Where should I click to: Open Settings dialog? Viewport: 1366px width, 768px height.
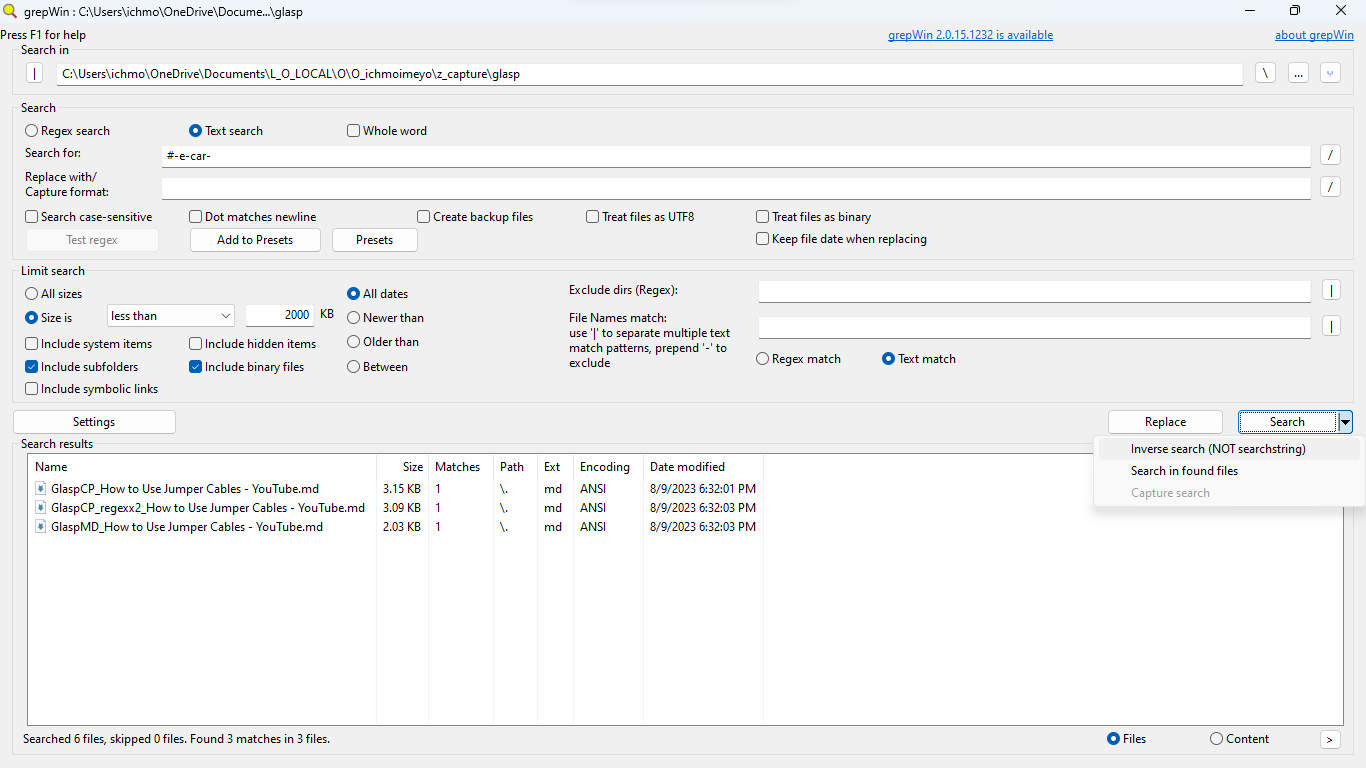point(94,422)
